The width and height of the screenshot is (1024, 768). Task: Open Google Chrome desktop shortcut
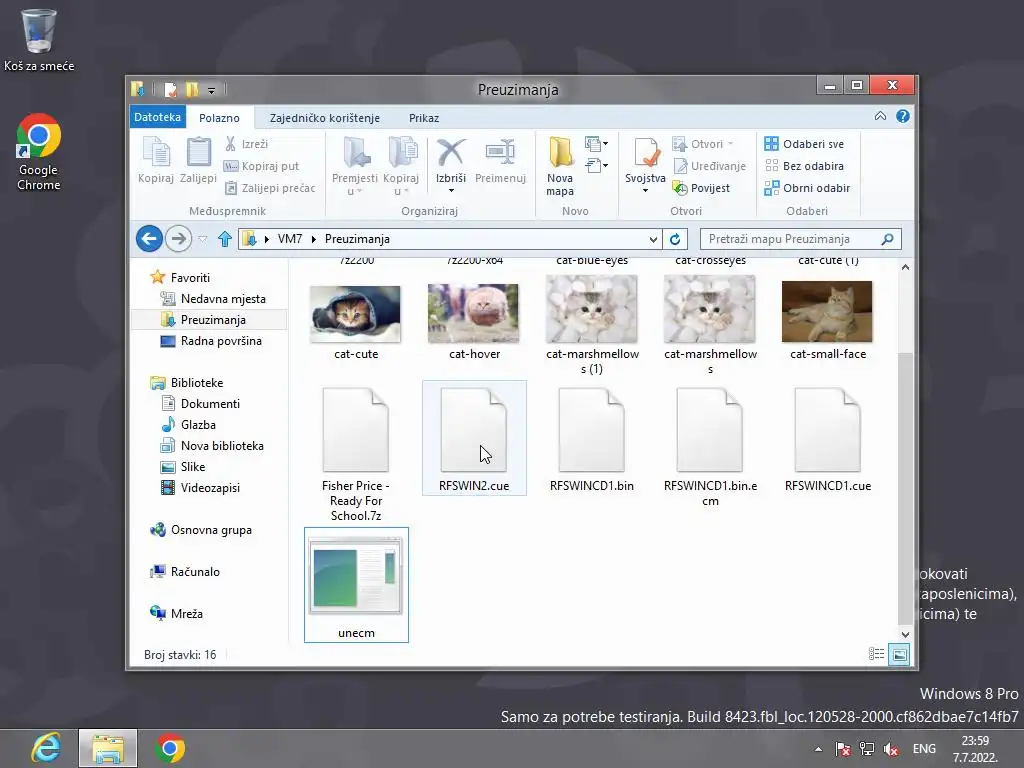click(39, 152)
